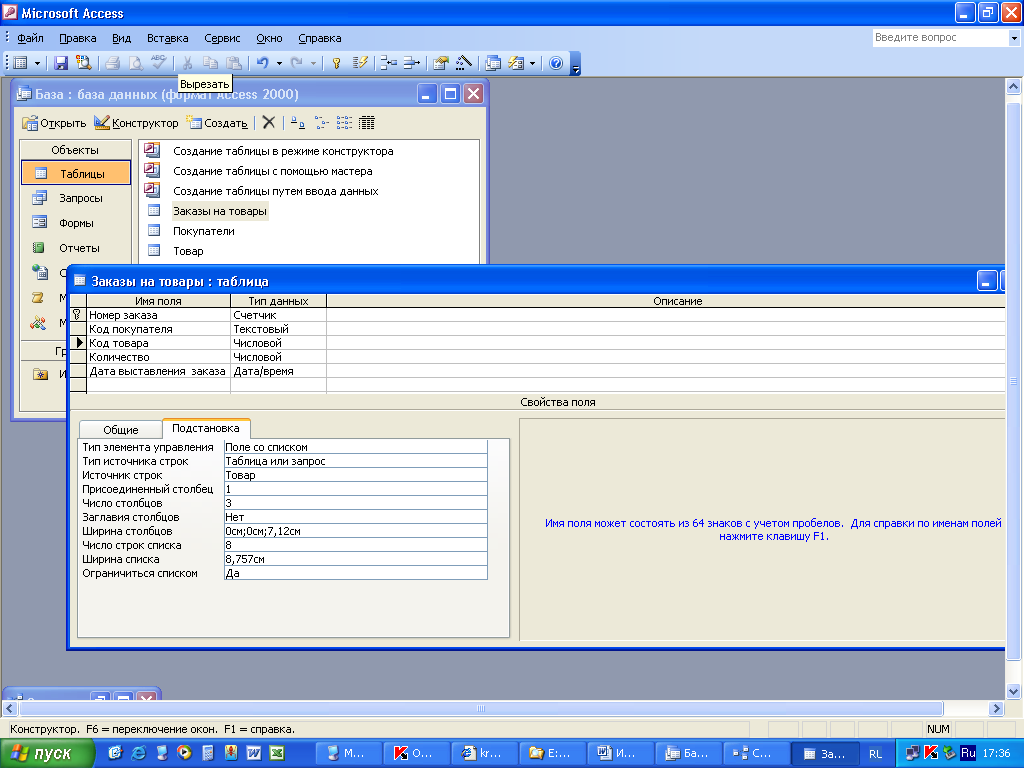
Task: Undo the last action with arrow icon
Action: [x=263, y=63]
